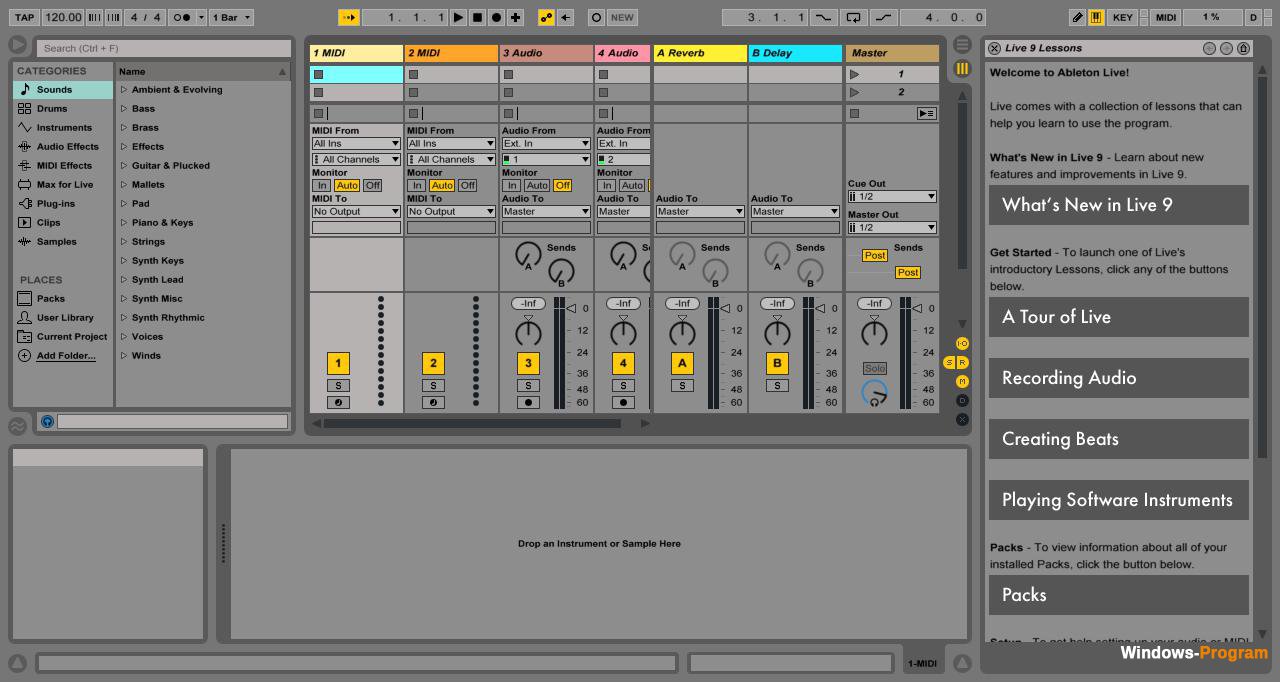This screenshot has width=1280, height=682.
Task: Click the detail view toggle triangle
Action: (x=962, y=662)
